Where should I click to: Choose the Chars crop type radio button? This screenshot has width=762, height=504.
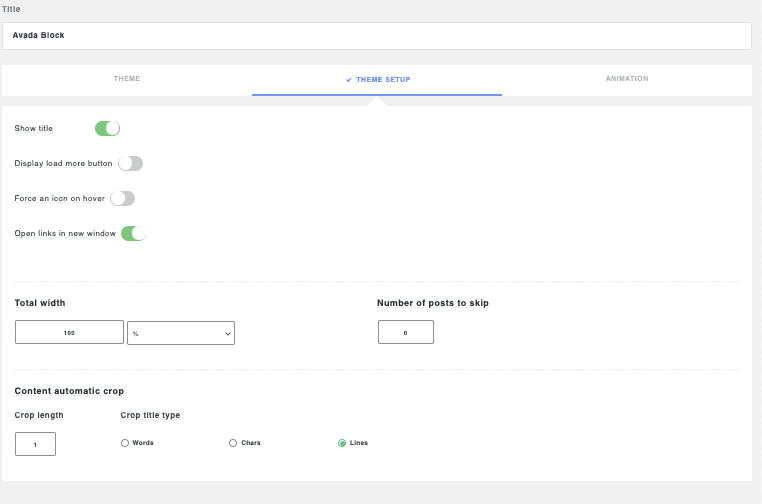[x=233, y=443]
